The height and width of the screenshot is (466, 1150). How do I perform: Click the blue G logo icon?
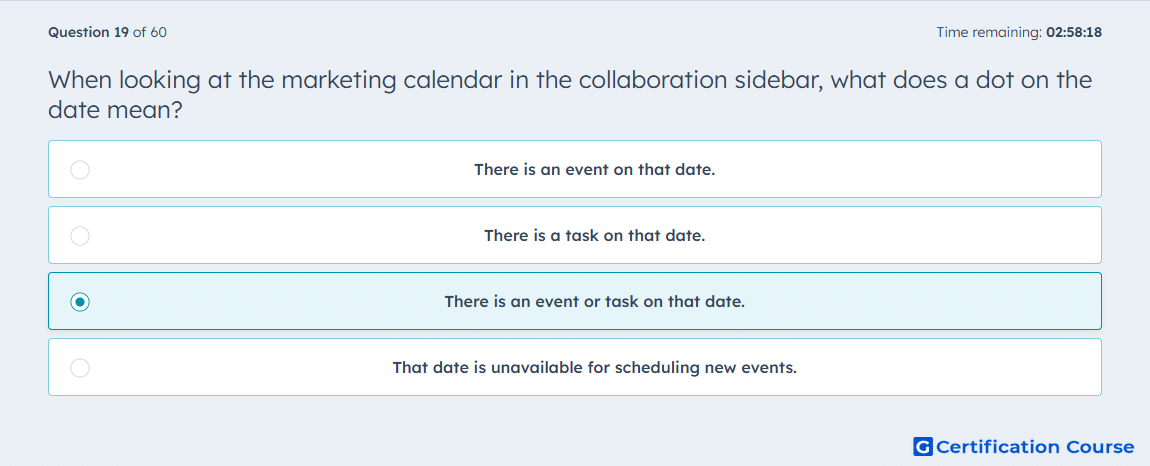[x=923, y=446]
